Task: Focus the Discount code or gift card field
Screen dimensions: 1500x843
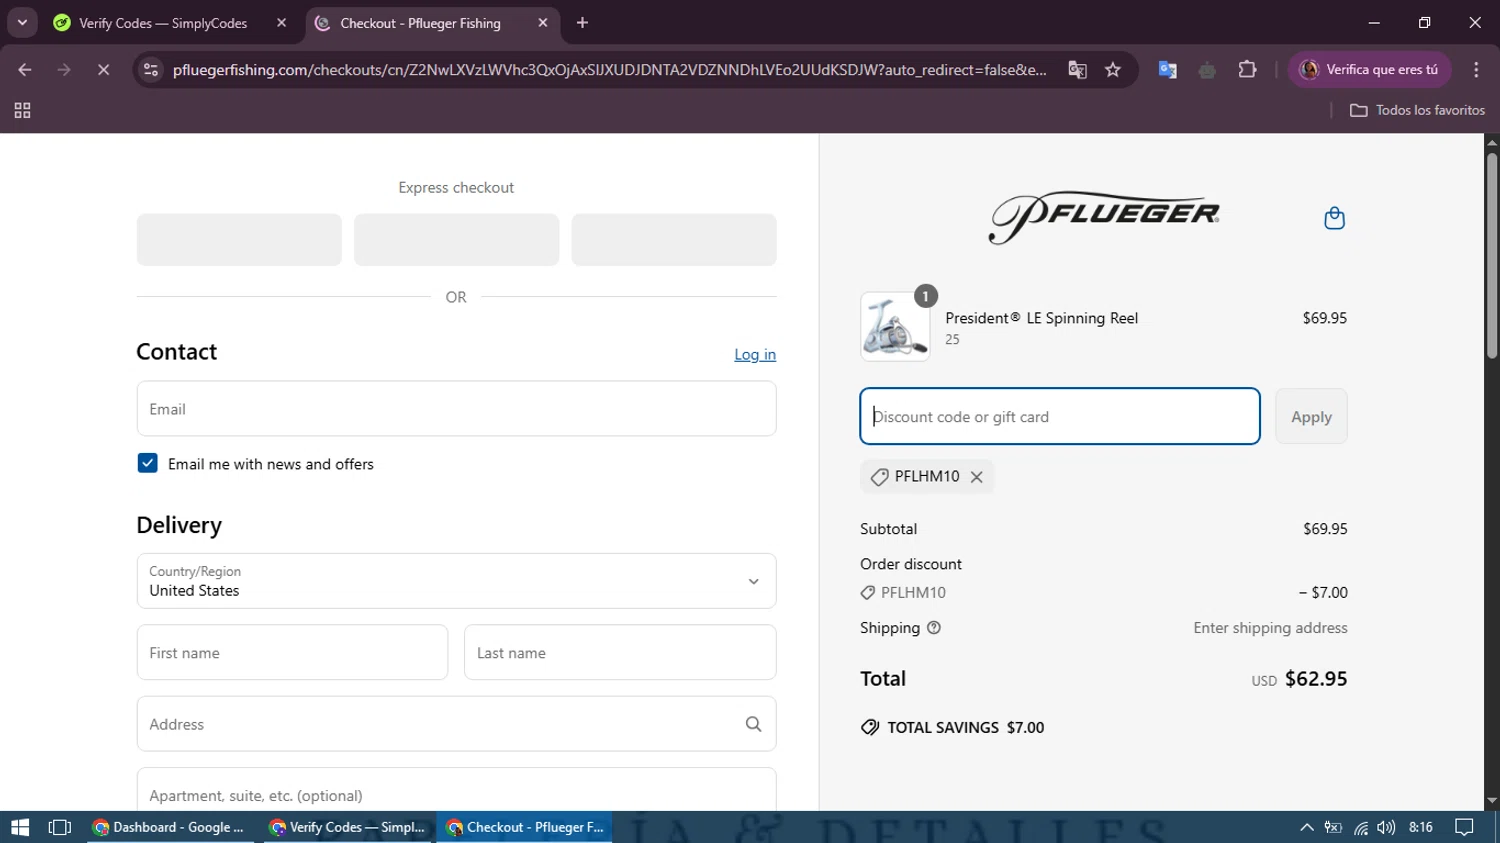Action: (x=1060, y=416)
